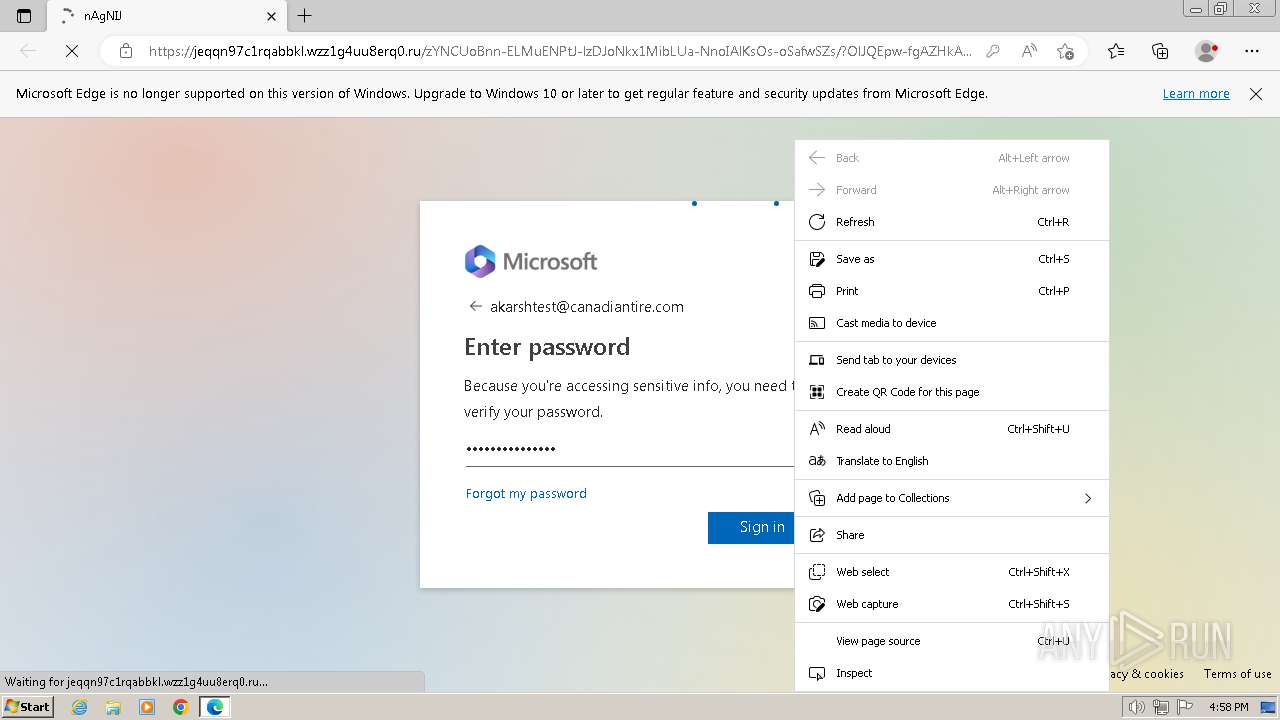Open the Settings and more ellipsis menu

(1252, 51)
